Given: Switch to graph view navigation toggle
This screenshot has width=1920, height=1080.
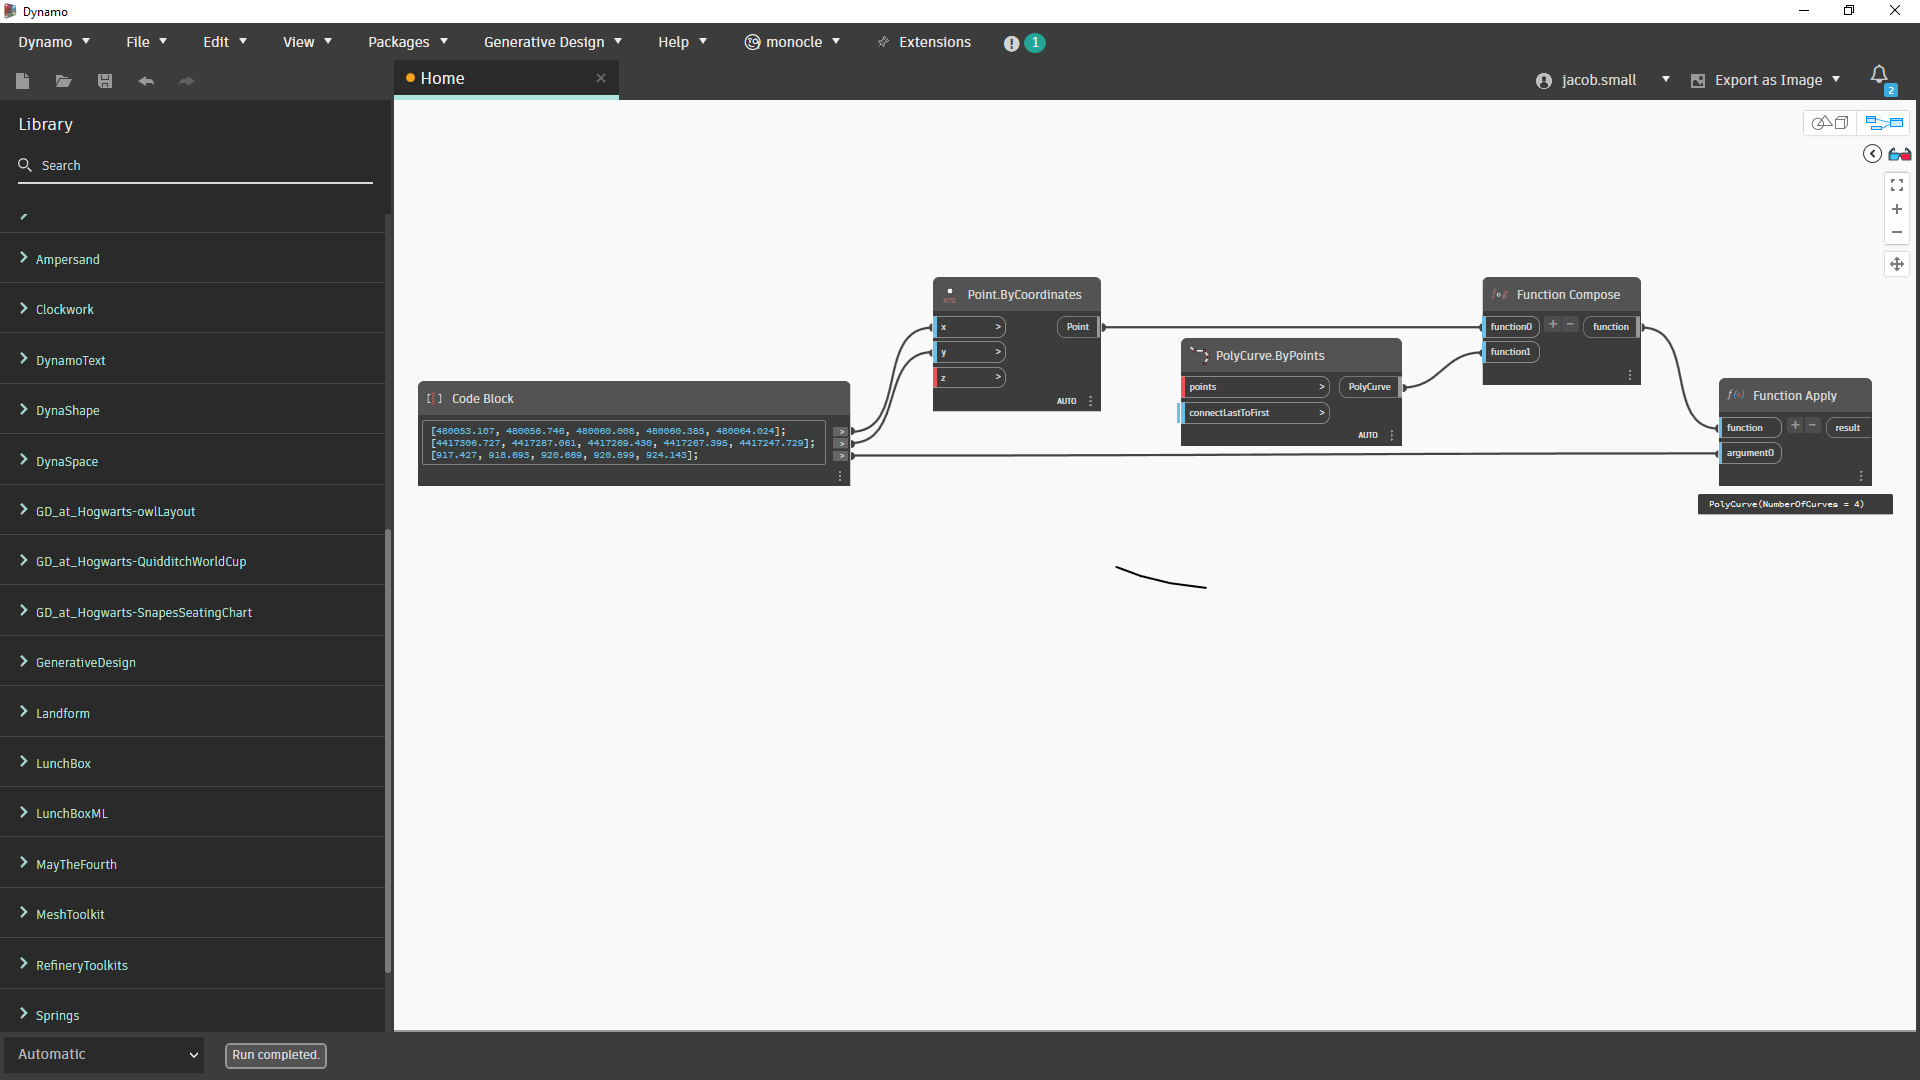Looking at the screenshot, I should [1883, 123].
